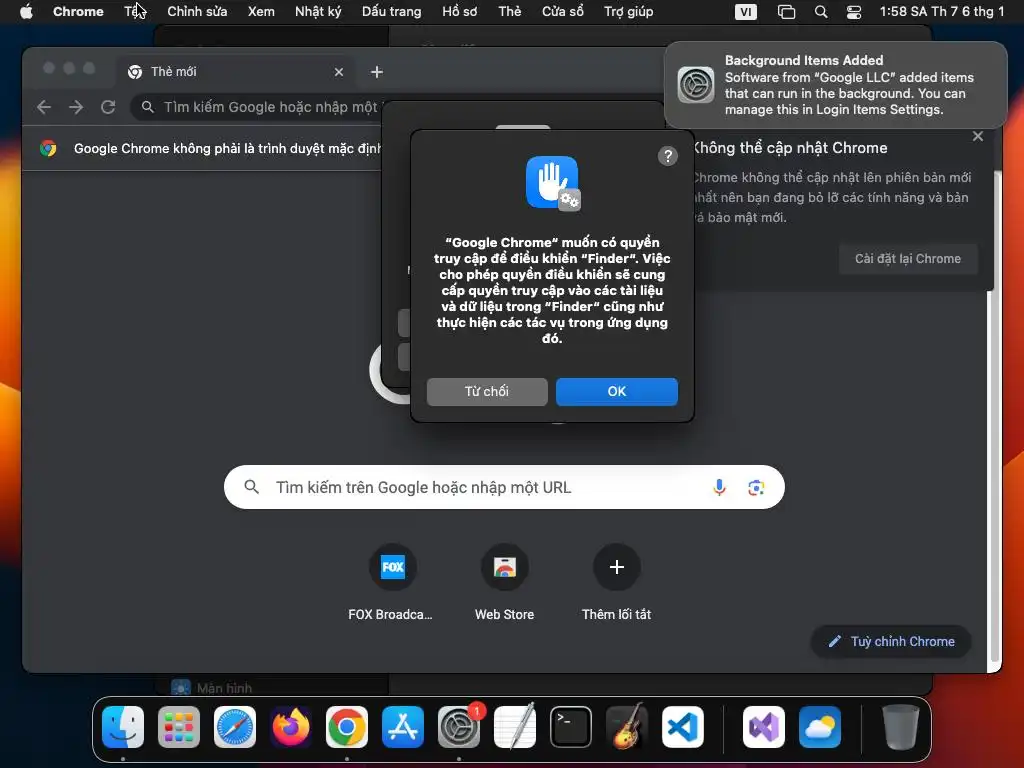Click the Background Items Added notification
Image resolution: width=1024 pixels, height=768 pixels.
836,85
